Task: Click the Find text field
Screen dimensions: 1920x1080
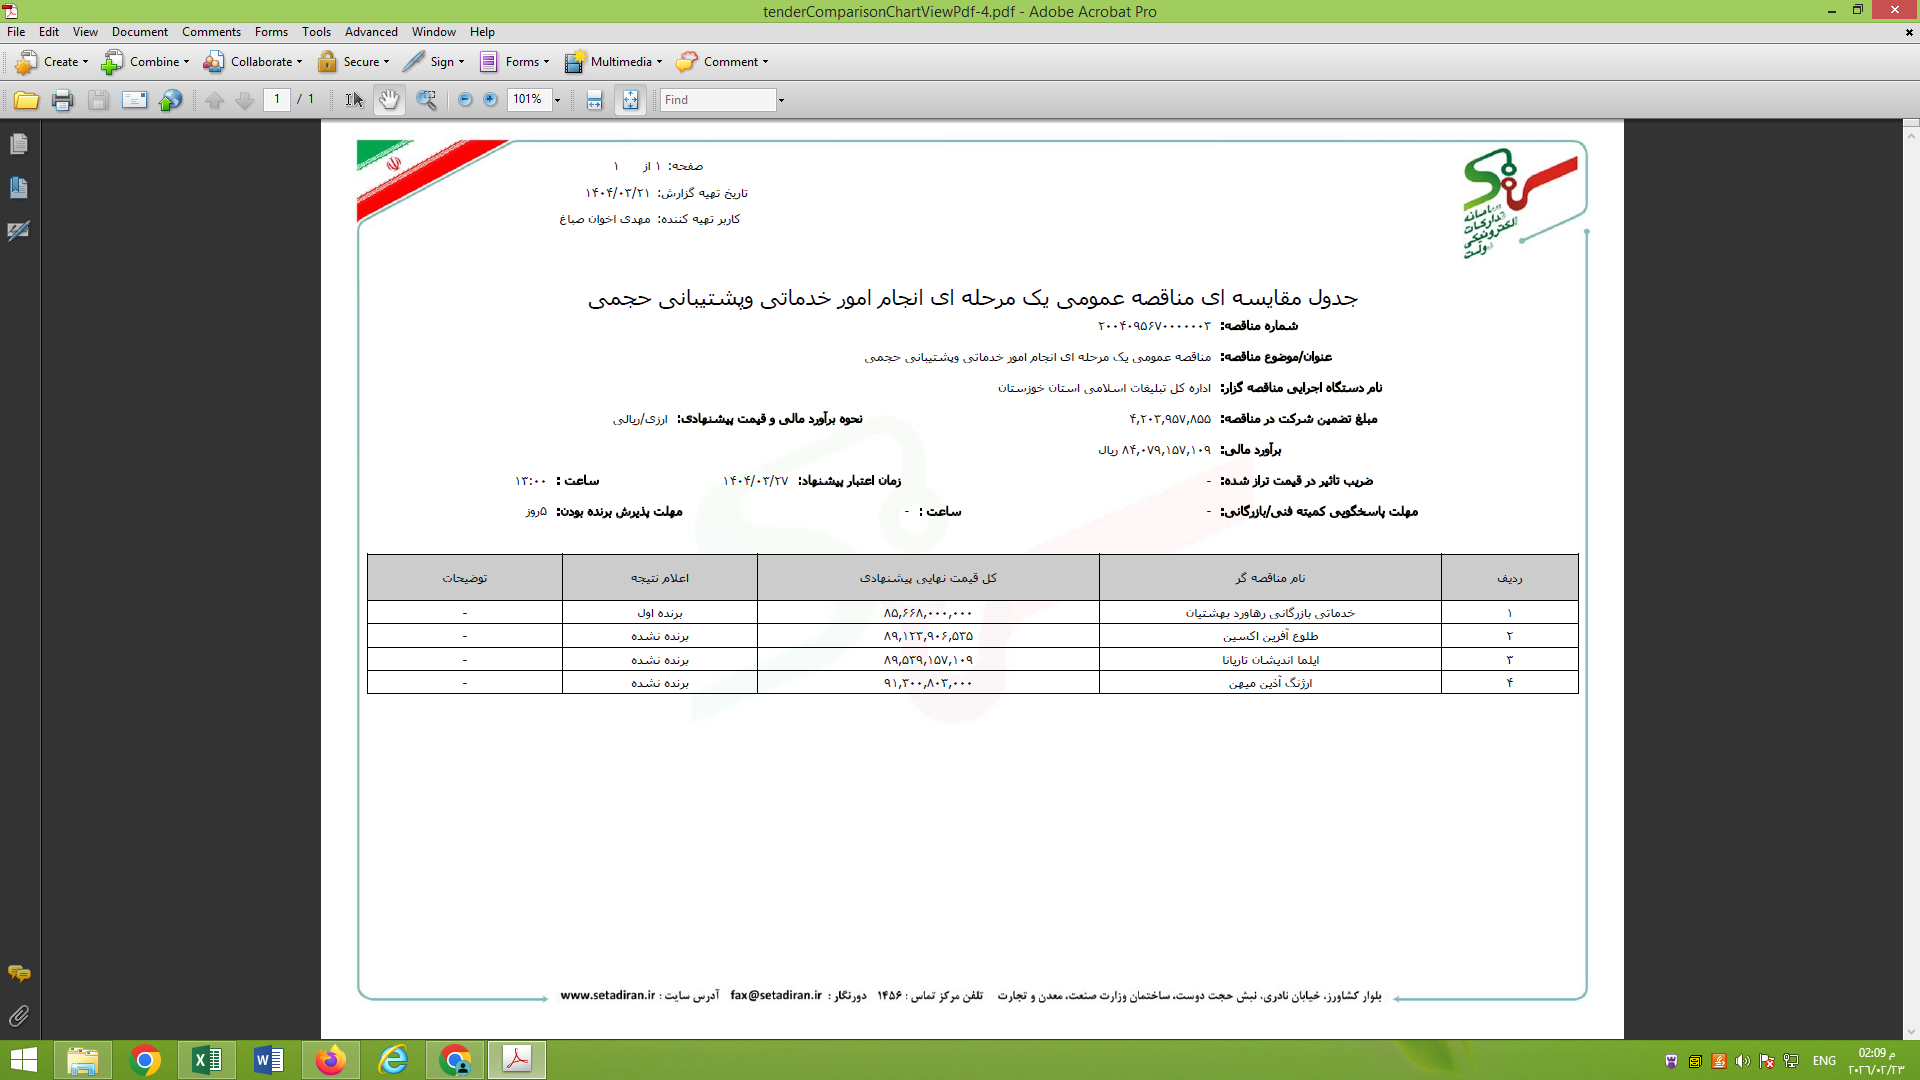Action: pyautogui.click(x=717, y=100)
